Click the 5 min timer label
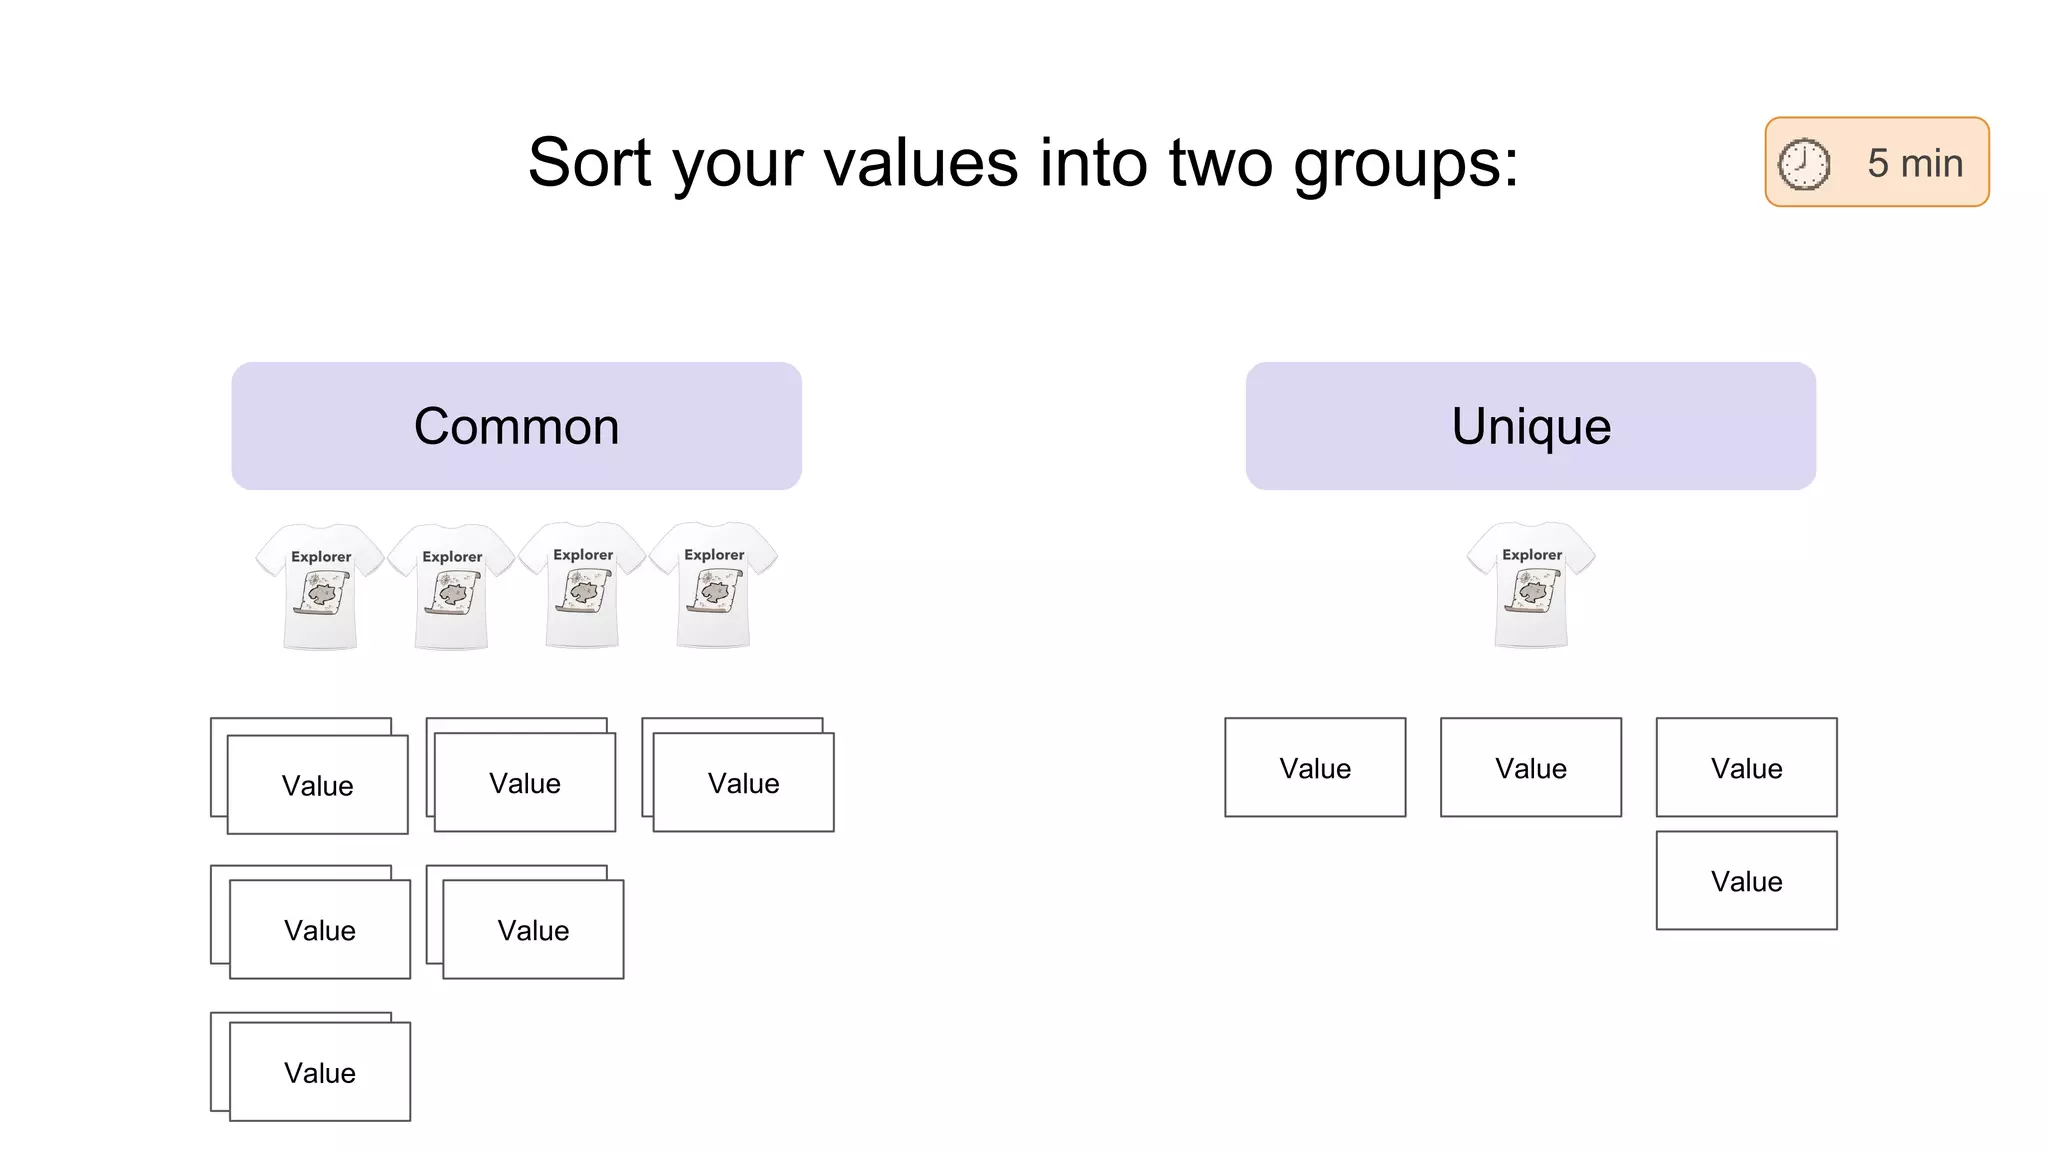2048x1152 pixels. click(1915, 163)
